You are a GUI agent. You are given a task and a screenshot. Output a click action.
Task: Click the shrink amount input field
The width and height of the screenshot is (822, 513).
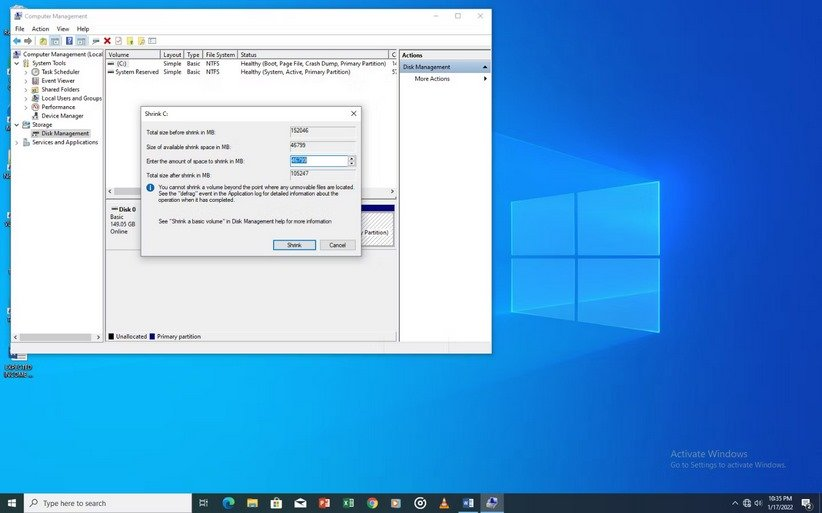tap(319, 161)
